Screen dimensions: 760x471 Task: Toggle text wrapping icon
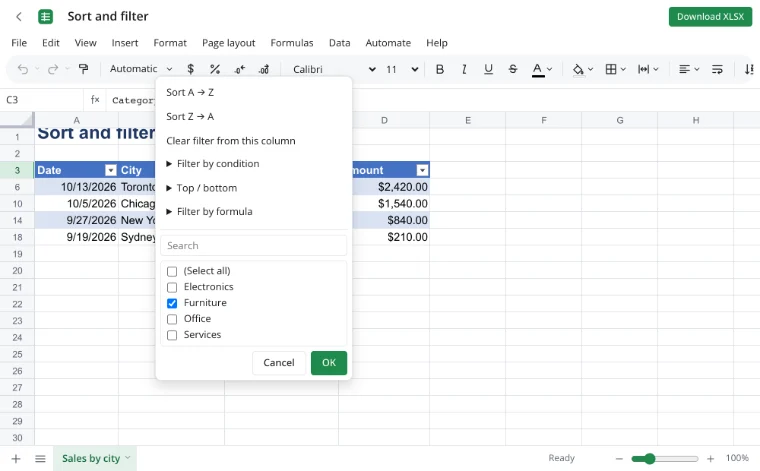tap(717, 69)
